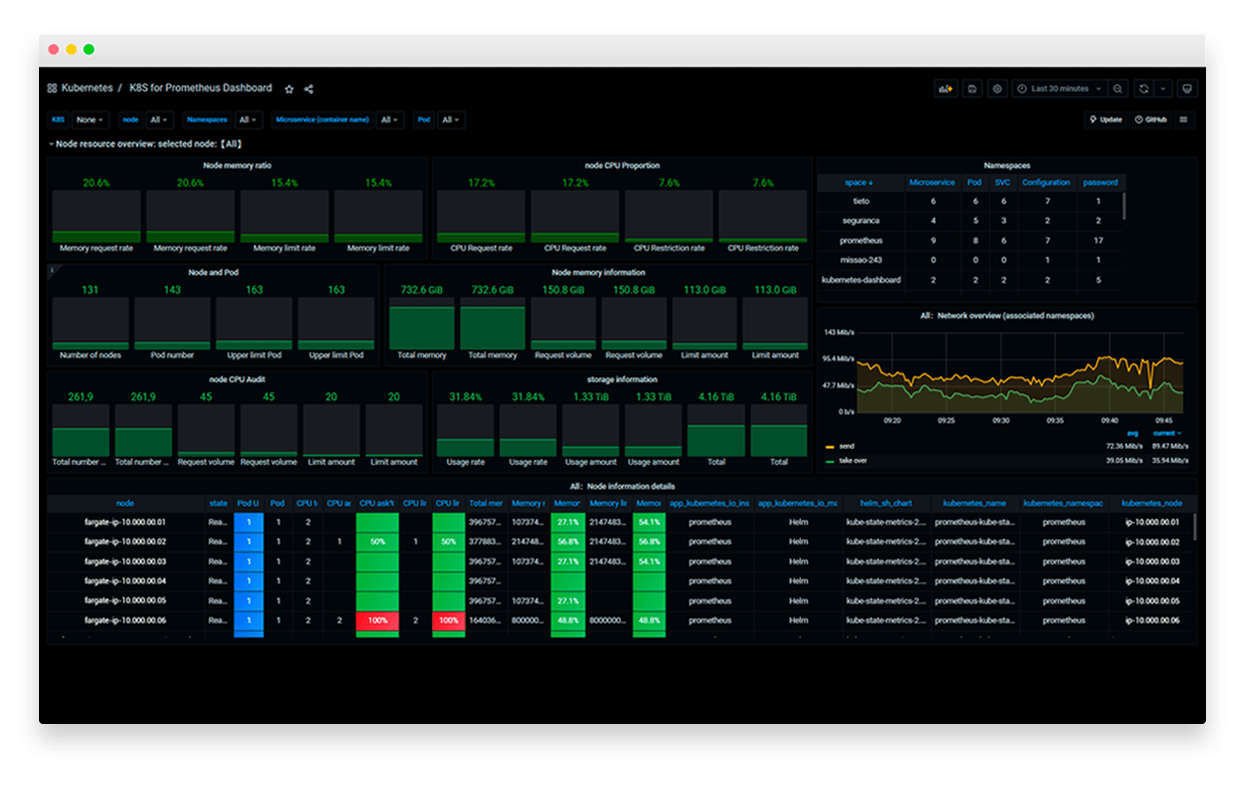
Task: Click the Kubernetes breadcrumb link
Action: (88, 88)
